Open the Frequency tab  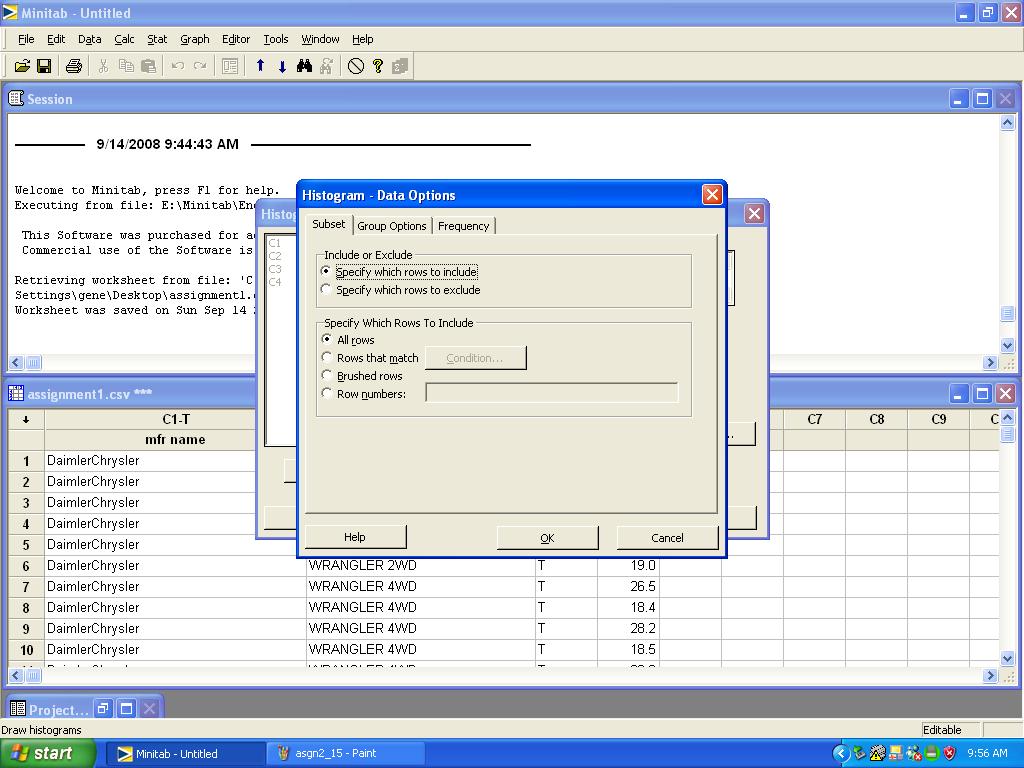click(463, 226)
